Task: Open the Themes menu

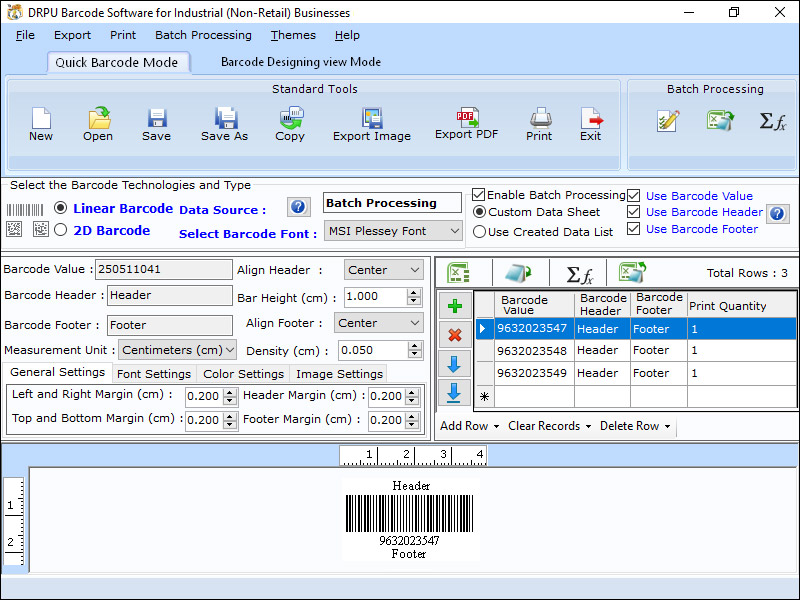Action: [x=292, y=35]
